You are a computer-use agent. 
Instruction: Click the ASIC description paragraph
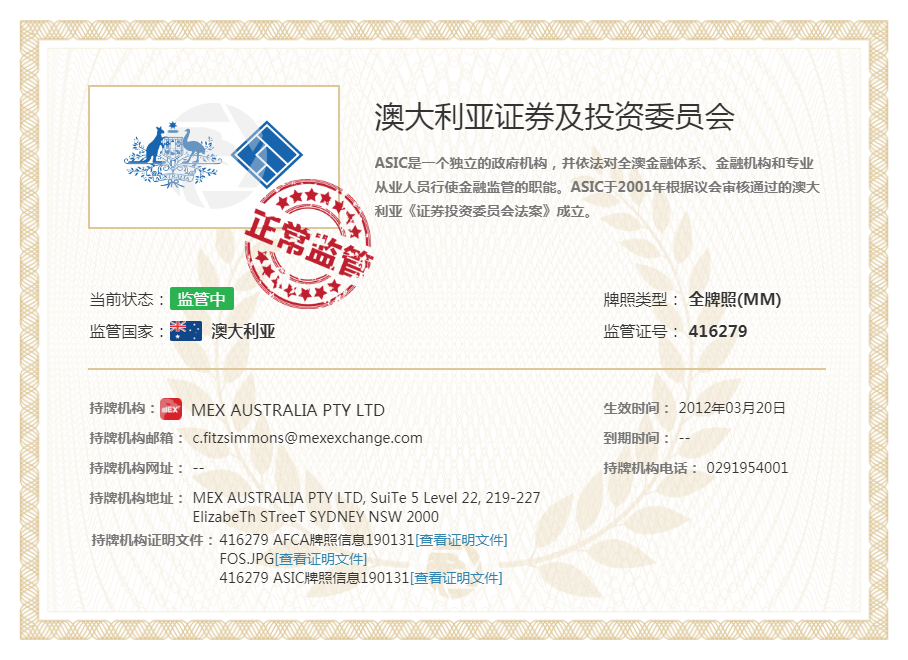tap(596, 187)
